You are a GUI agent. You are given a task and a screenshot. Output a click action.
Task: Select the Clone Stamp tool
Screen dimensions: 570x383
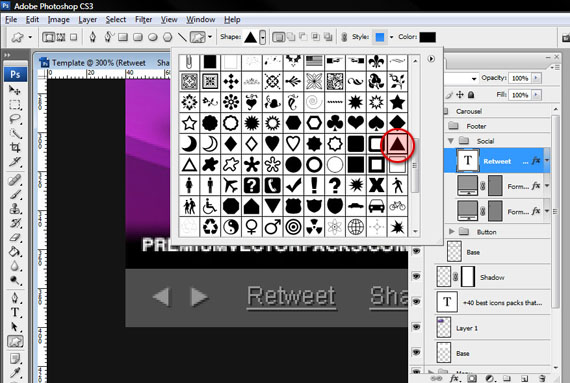[15, 209]
